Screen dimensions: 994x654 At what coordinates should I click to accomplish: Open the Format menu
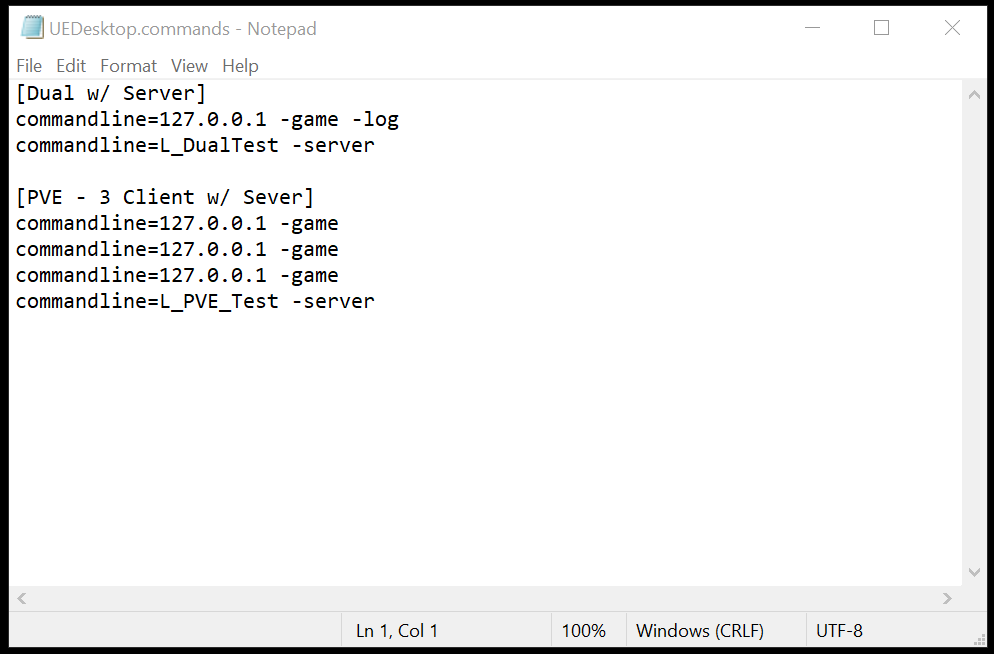coord(128,66)
